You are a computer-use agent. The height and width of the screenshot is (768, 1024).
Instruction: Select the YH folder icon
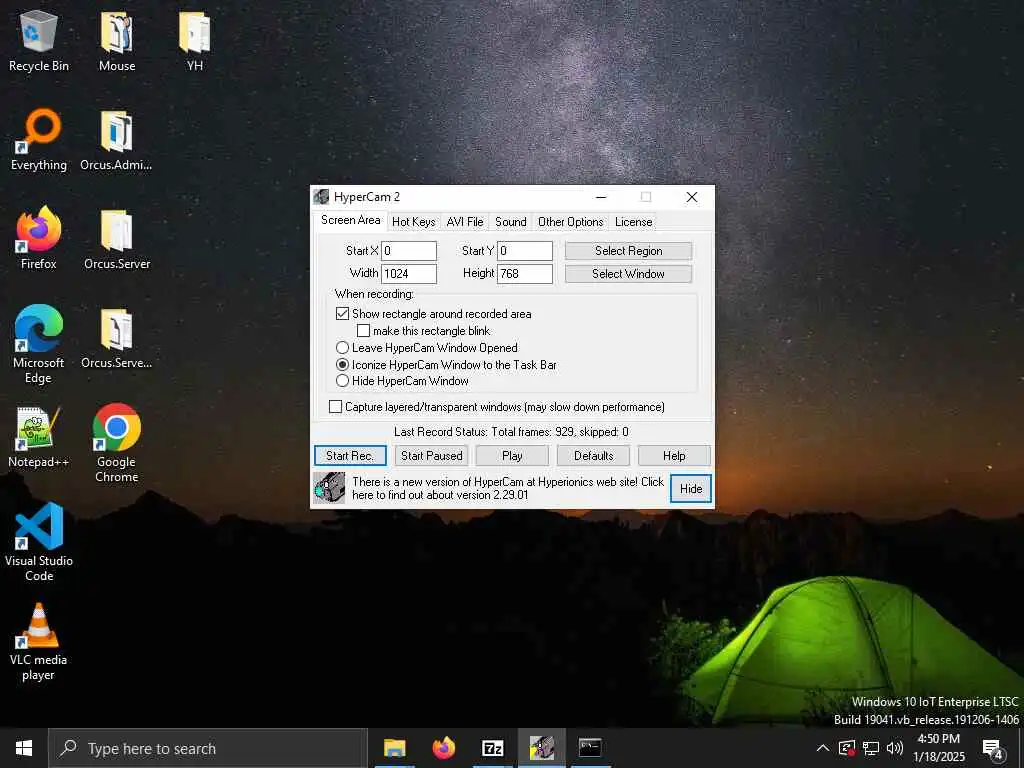[195, 40]
